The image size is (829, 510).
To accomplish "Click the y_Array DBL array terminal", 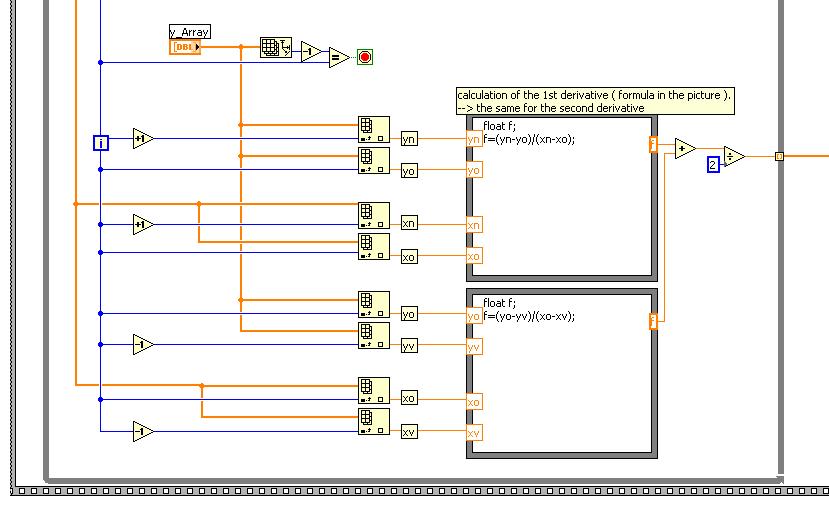I will [185, 47].
